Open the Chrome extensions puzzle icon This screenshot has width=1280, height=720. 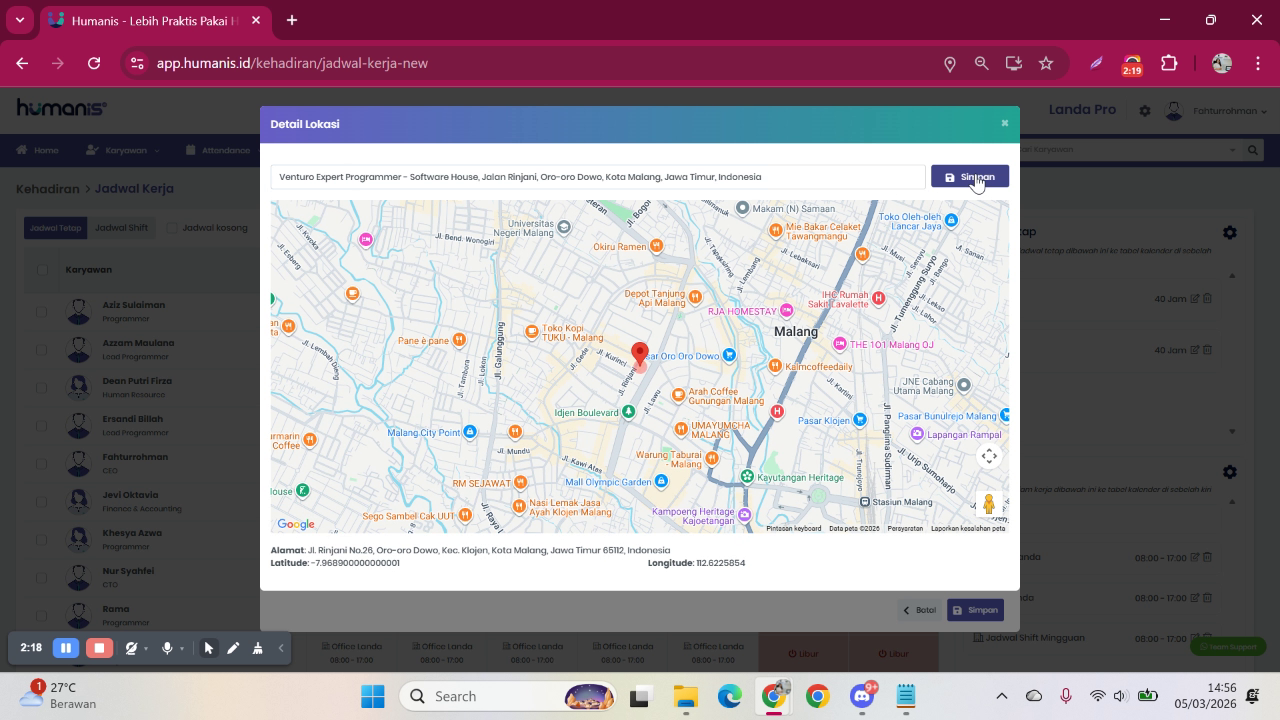[1169, 63]
